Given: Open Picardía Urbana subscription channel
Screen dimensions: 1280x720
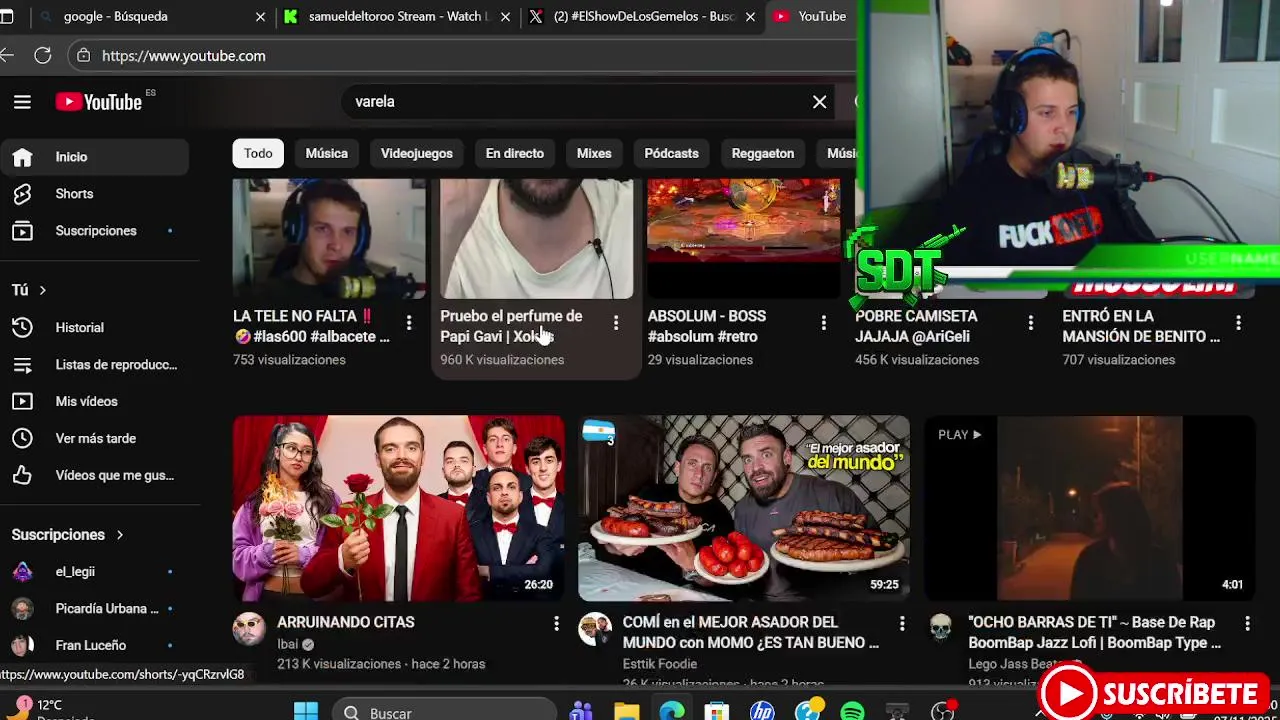Looking at the screenshot, I should (x=94, y=609).
